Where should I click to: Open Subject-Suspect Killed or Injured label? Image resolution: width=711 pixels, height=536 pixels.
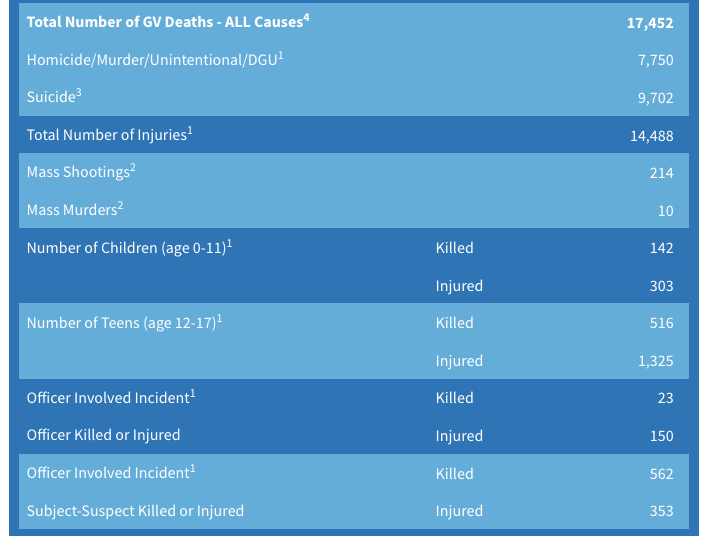[x=135, y=511]
